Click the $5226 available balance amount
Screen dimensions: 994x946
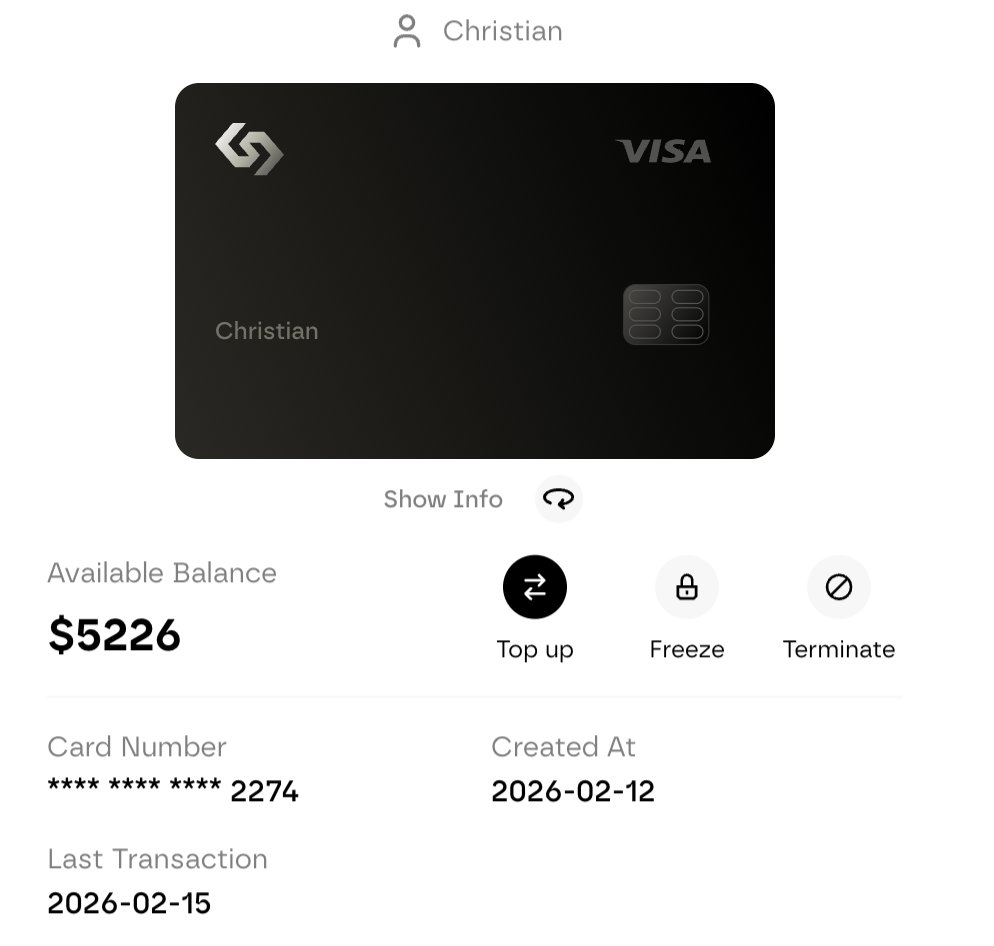click(115, 635)
